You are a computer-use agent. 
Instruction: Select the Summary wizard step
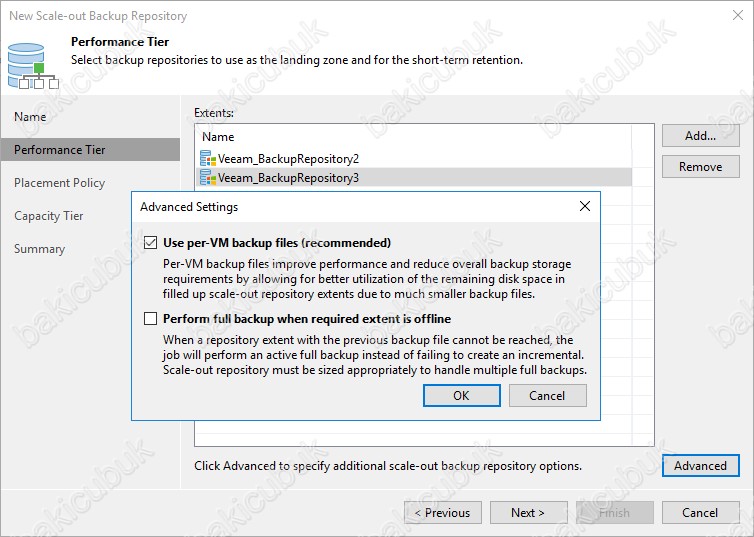click(x=90, y=249)
